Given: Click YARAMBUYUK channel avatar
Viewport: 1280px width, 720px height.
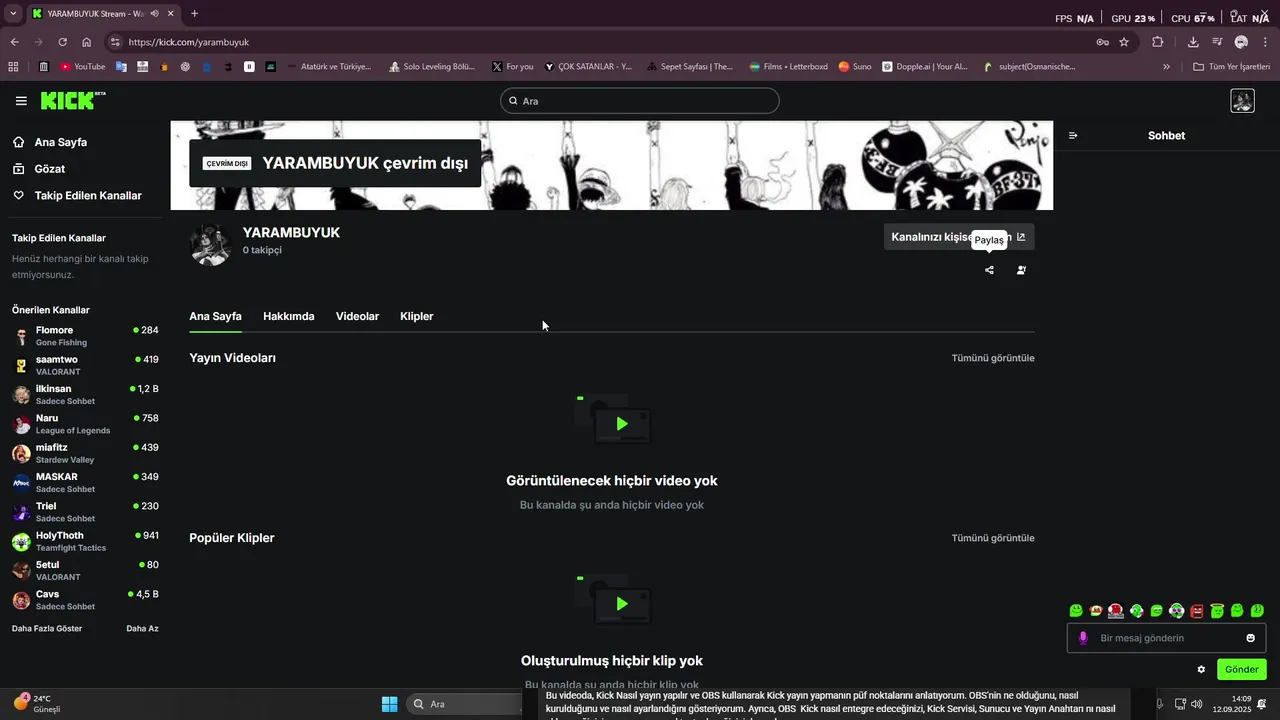Looking at the screenshot, I should [x=211, y=245].
